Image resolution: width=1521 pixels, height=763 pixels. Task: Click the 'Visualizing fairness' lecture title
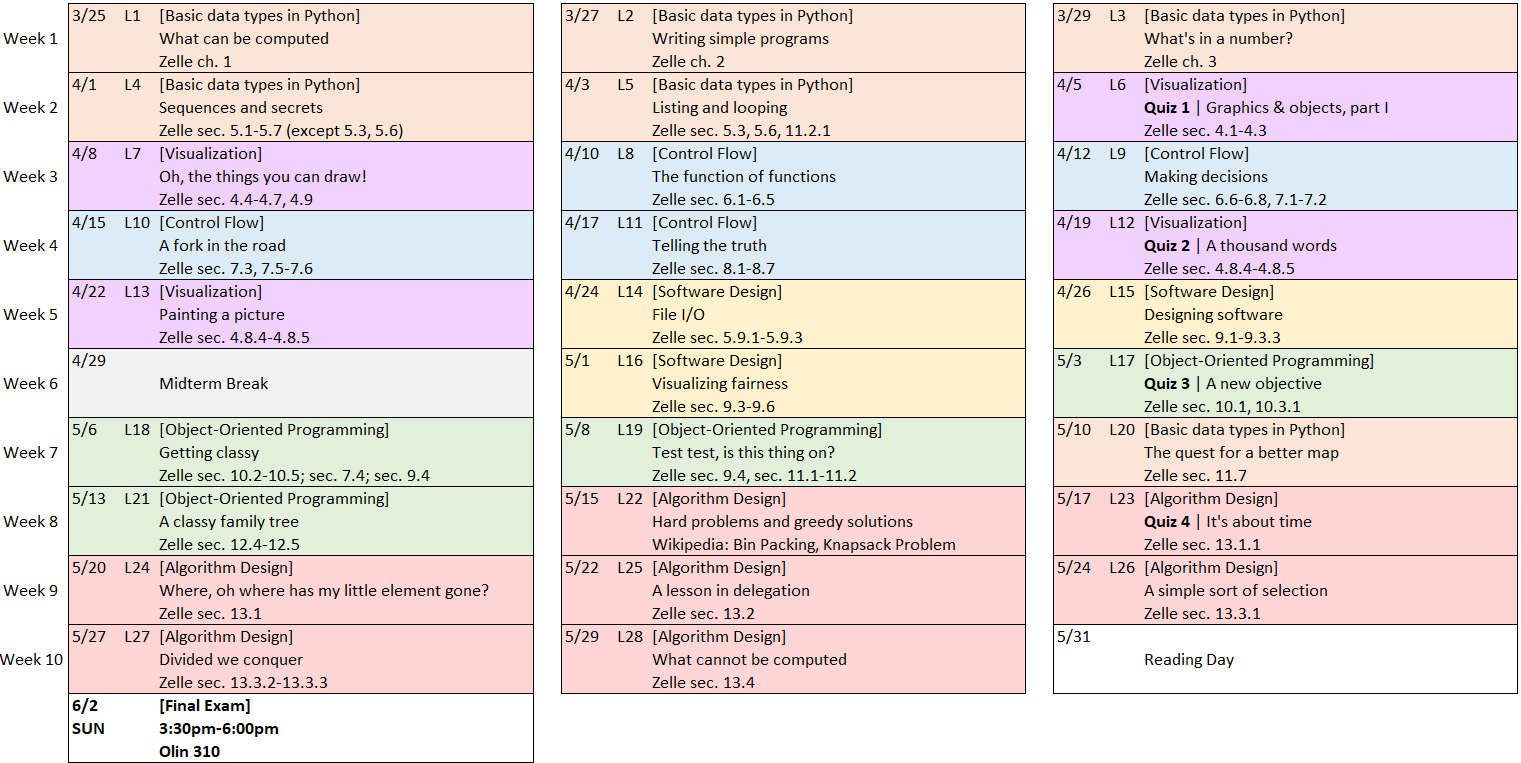[x=719, y=384]
